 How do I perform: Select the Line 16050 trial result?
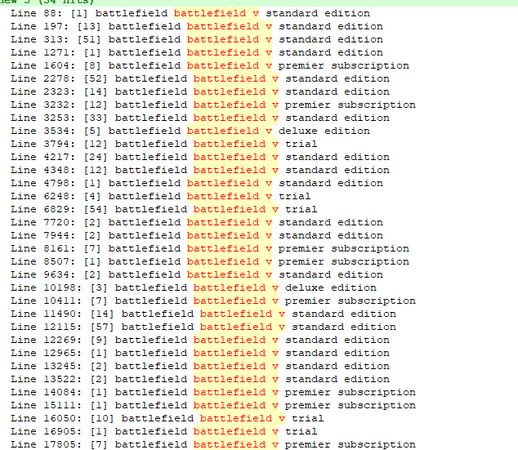pyautogui.click(x=167, y=418)
